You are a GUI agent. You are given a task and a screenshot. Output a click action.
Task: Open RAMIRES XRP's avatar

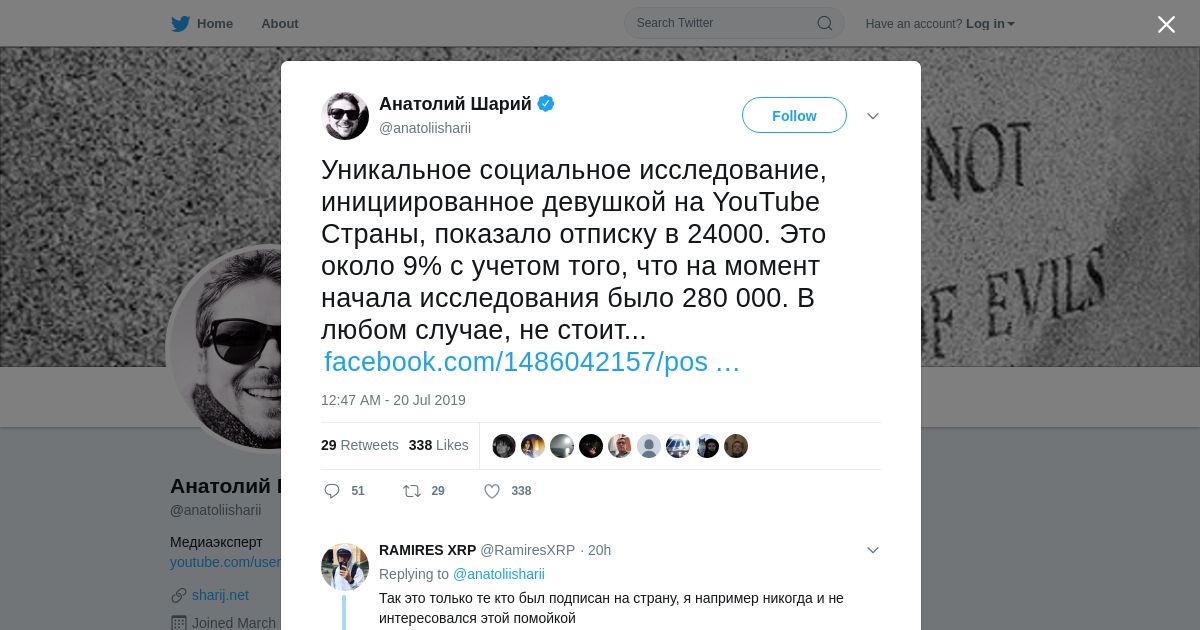(x=345, y=567)
